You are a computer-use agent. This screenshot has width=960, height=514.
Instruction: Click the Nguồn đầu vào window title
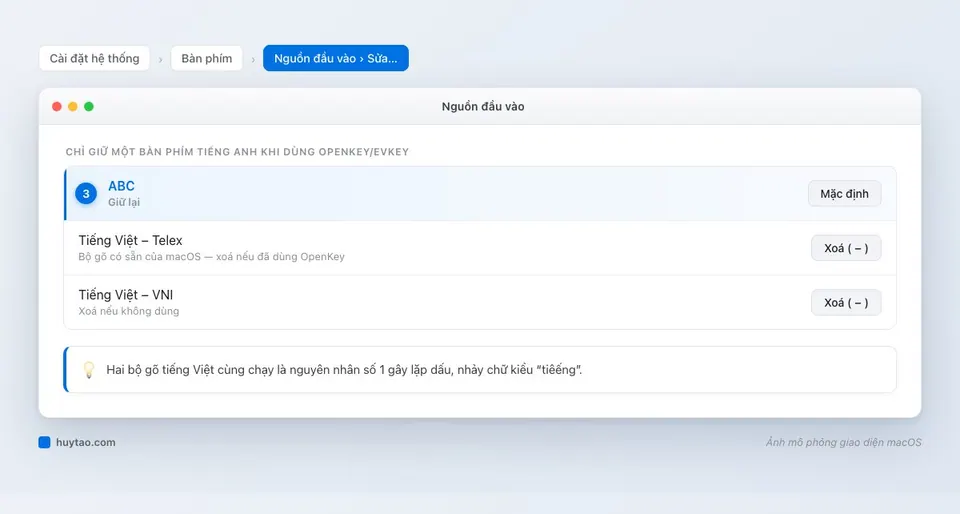click(x=483, y=106)
